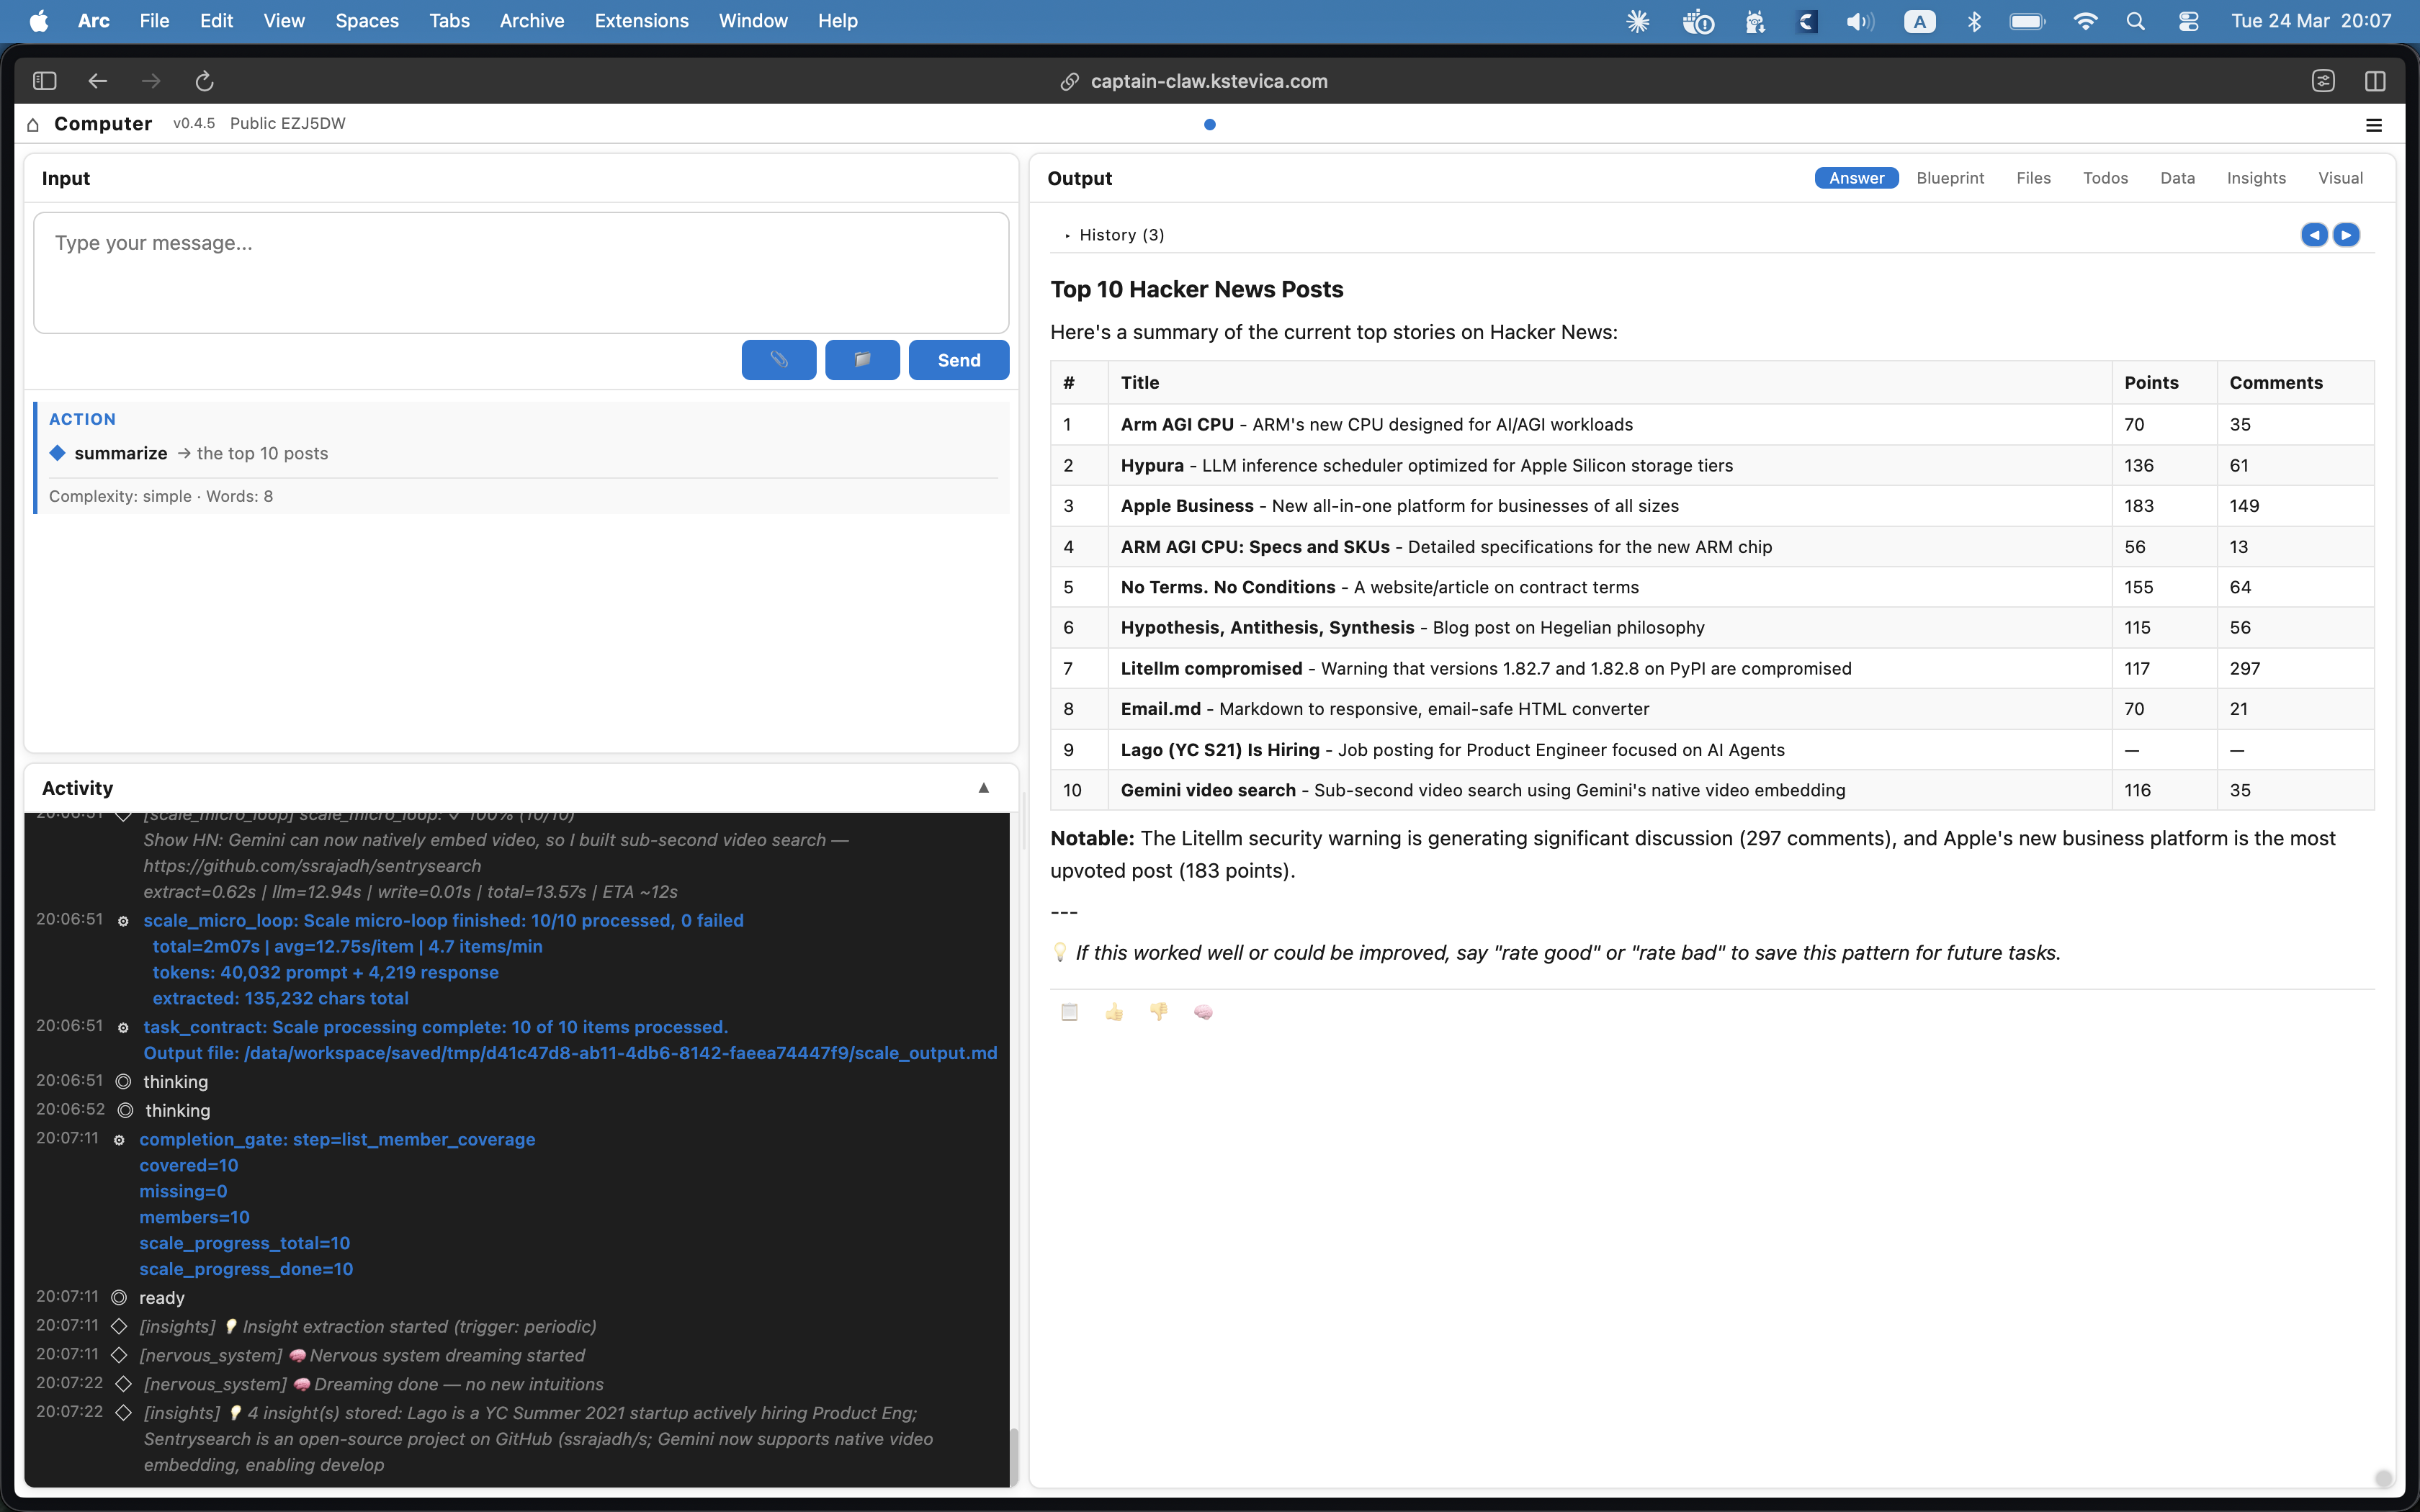Open the Spaces menu
2420x1512 pixels.
367,21
